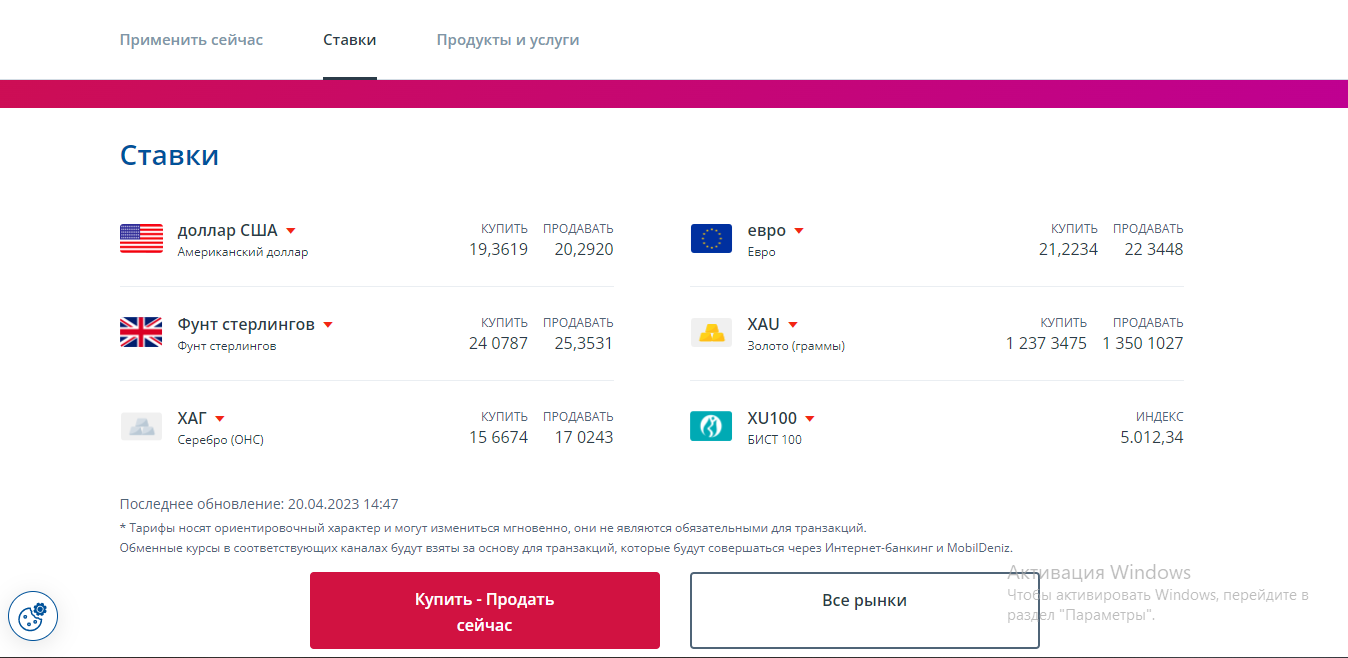Screen dimensions: 1348x658
Task: Click the silver bars ХАГ icon
Action: click(x=141, y=426)
